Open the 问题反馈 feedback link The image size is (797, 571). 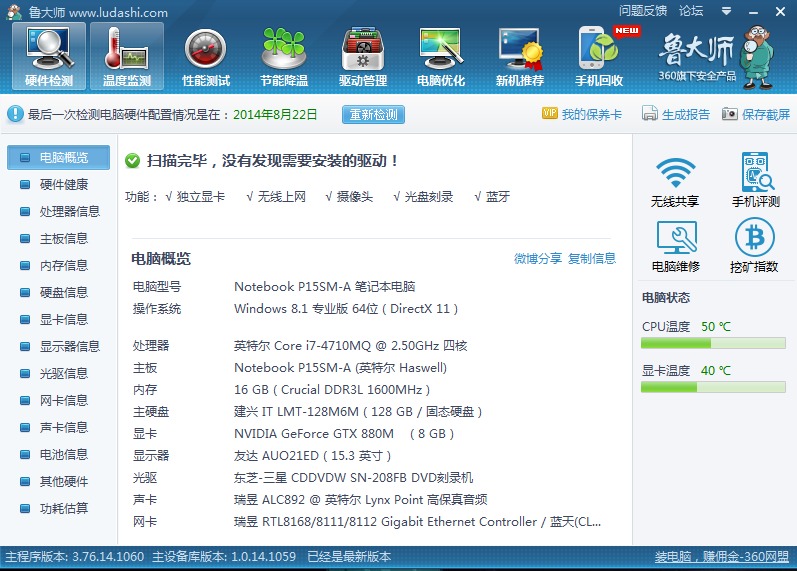[642, 11]
